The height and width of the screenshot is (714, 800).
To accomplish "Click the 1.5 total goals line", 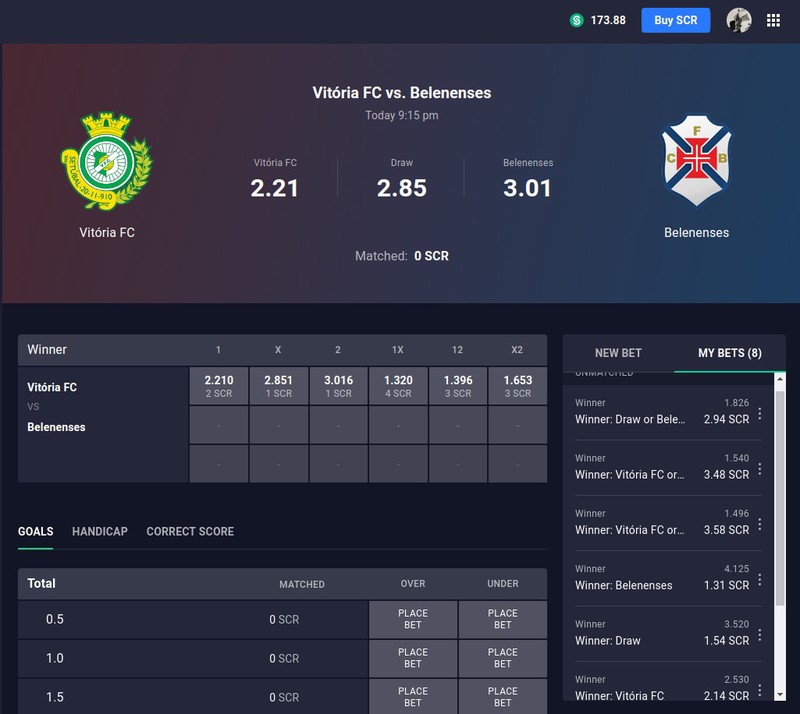I will click(x=55, y=697).
